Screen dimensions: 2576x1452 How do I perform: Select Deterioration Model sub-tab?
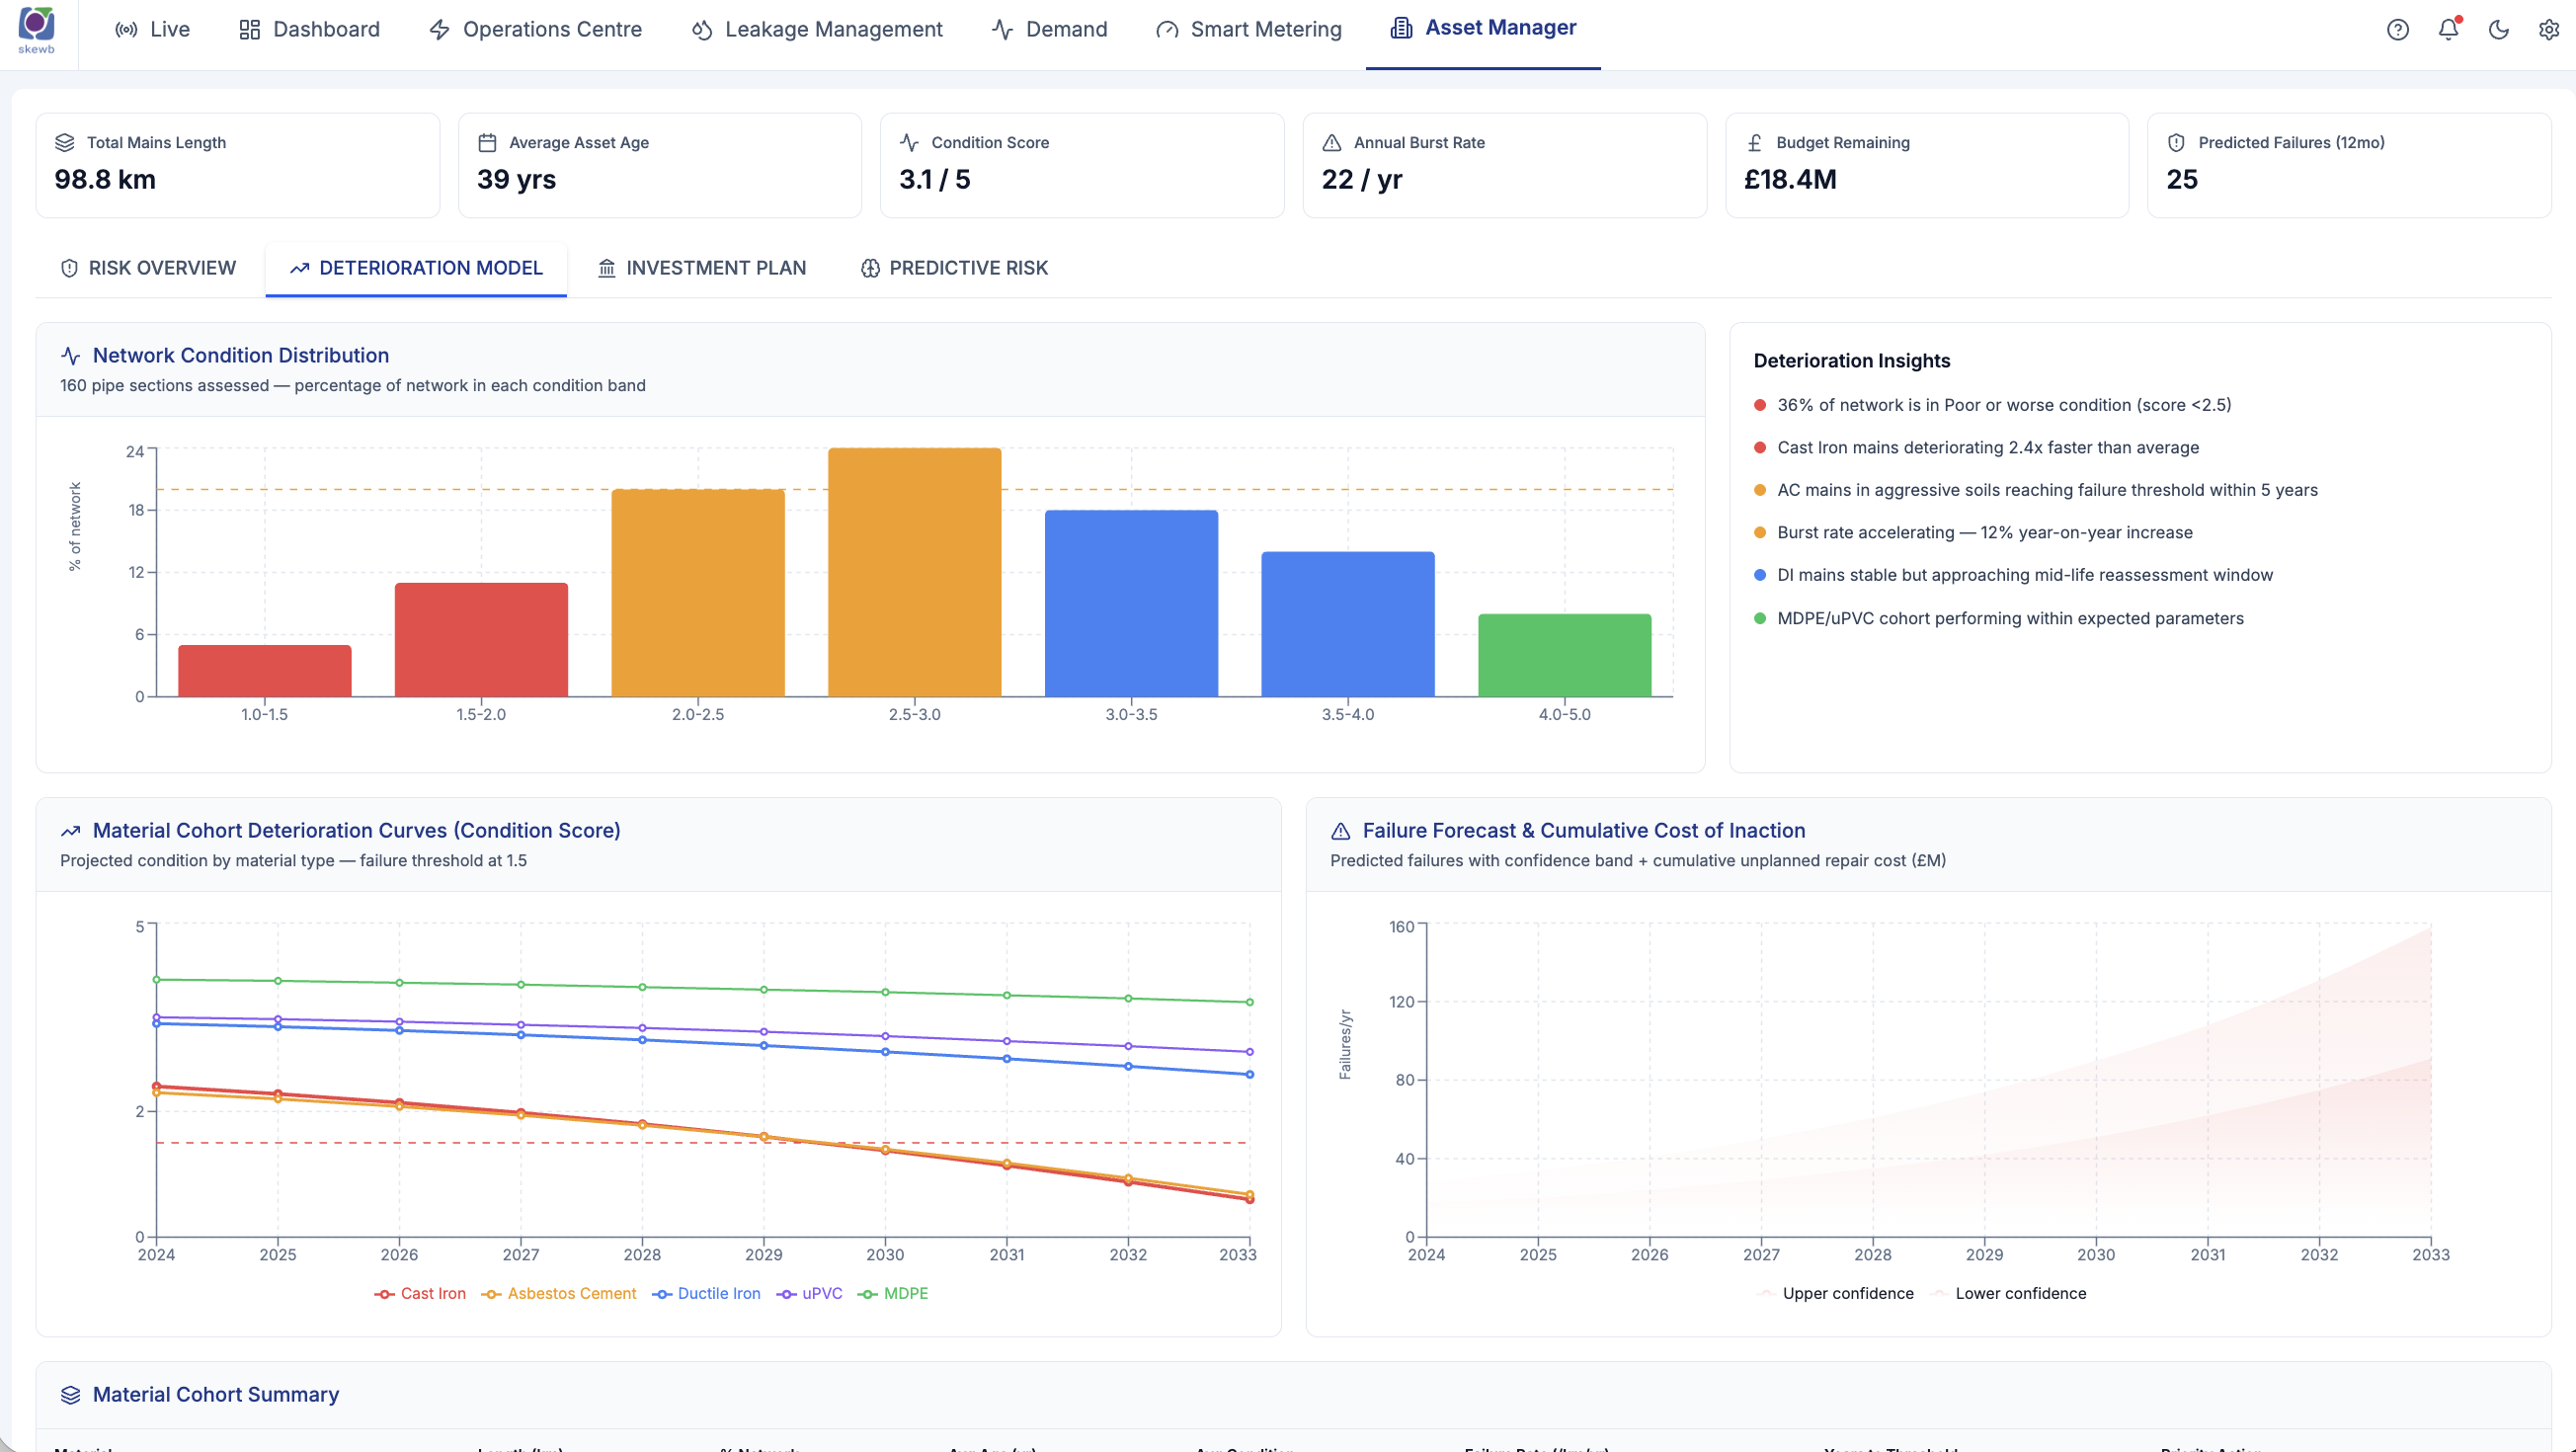coord(416,268)
